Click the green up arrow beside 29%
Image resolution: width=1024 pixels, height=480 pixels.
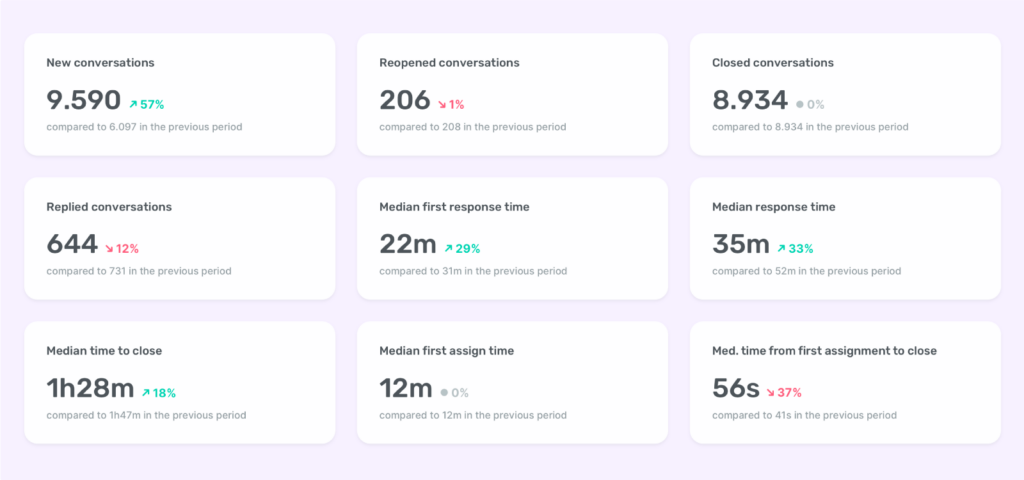coord(449,248)
